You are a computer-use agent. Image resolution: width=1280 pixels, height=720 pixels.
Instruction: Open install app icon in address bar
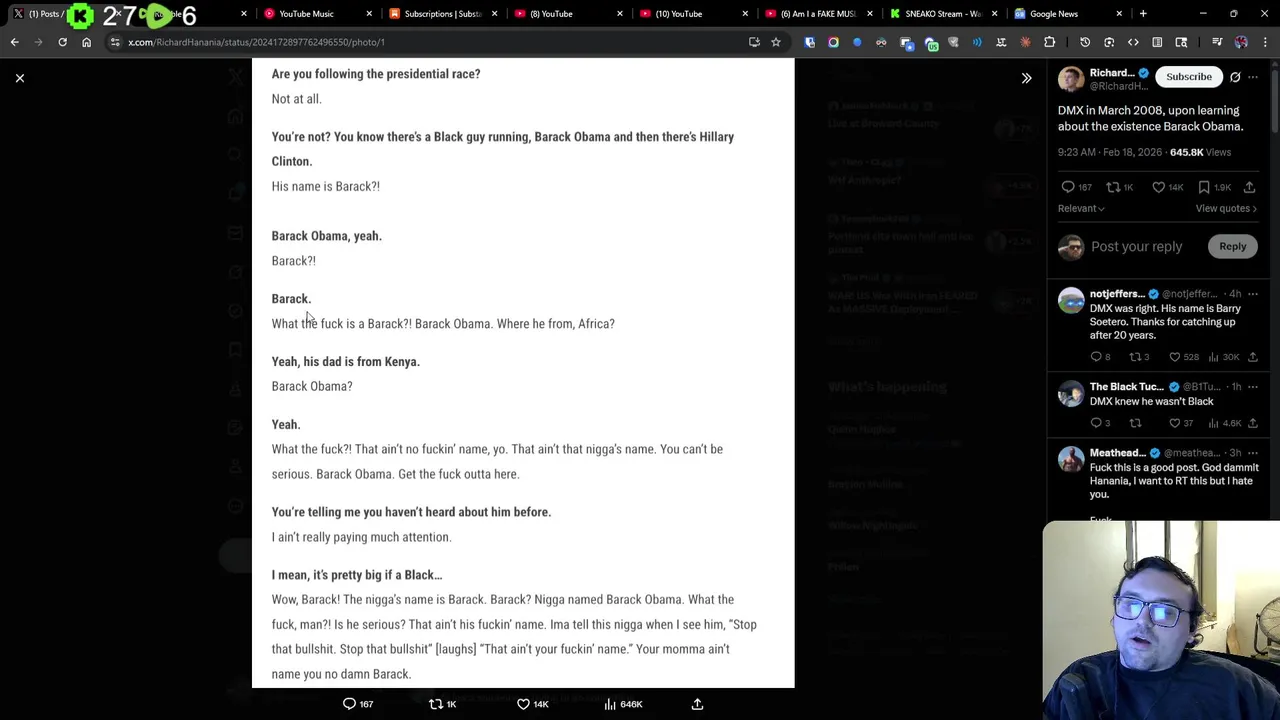coord(754,42)
